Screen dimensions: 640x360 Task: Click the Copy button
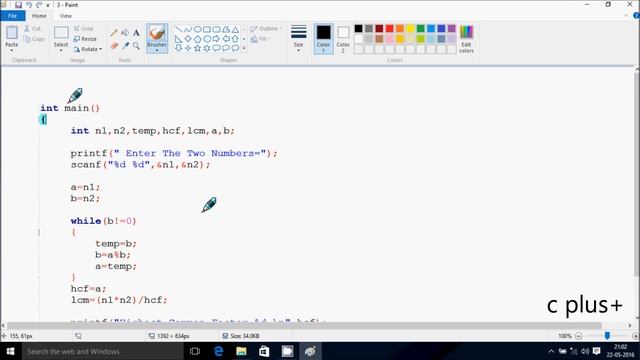34,39
